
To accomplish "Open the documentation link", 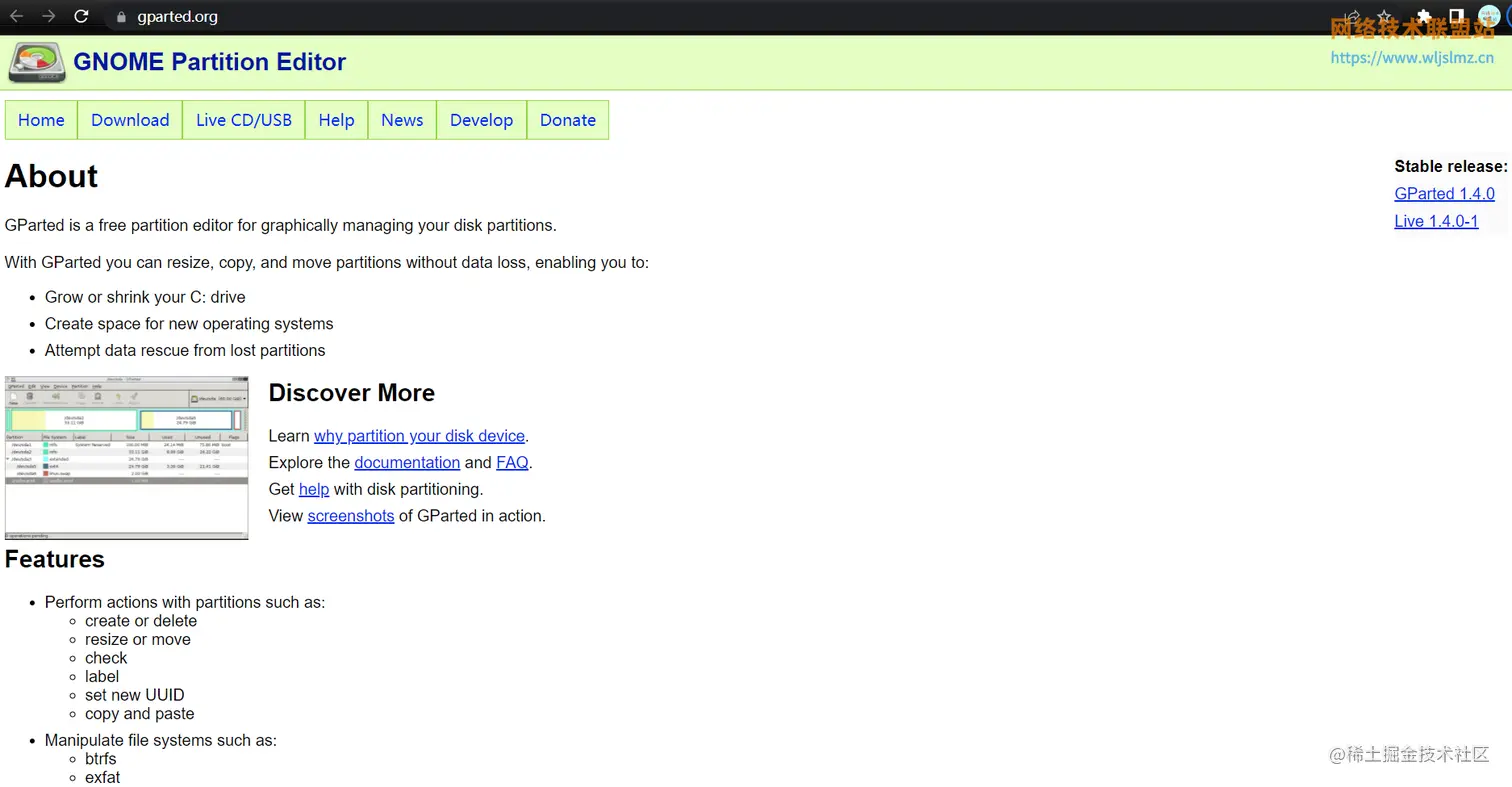I will pyautogui.click(x=407, y=463).
